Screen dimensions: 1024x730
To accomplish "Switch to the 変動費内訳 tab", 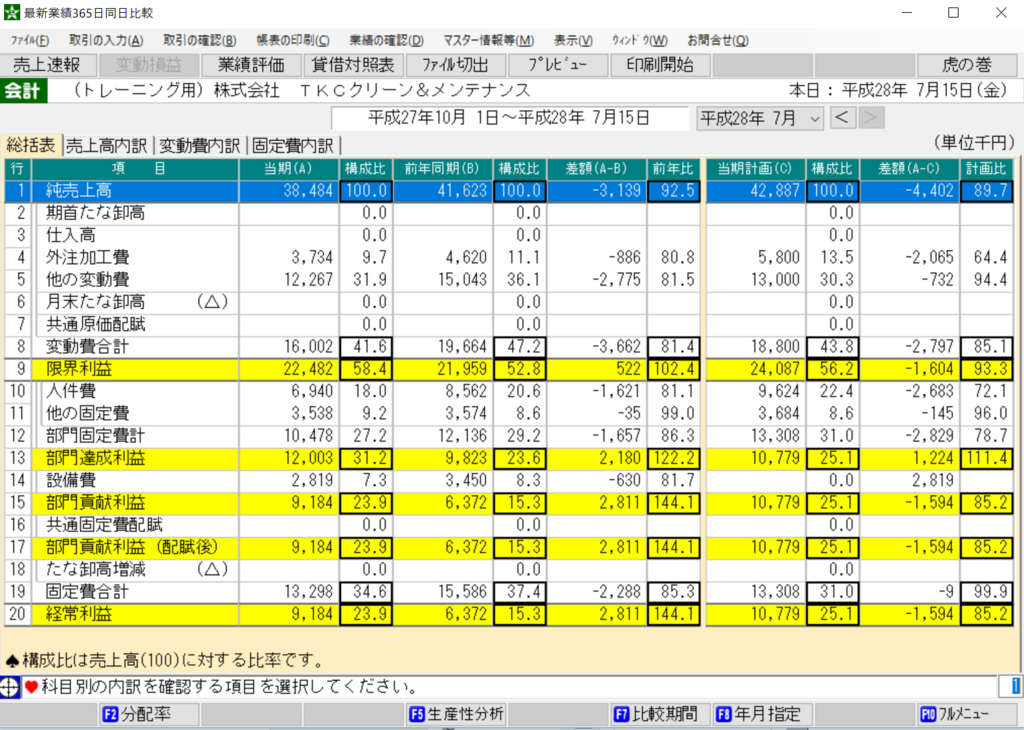I will click(x=200, y=146).
